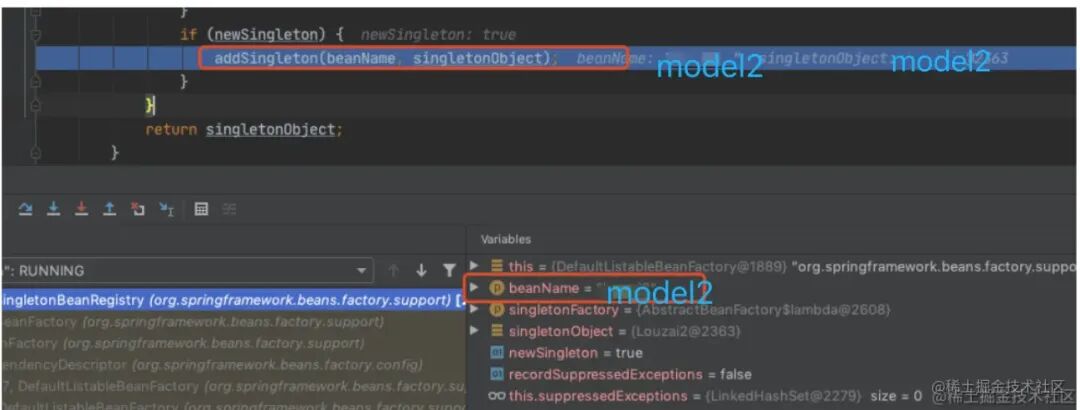Image resolution: width=1080 pixels, height=410 pixels.
Task: Select the eanFactory (org.springframework.beans.factory.support) frame
Action: (x=233, y=321)
